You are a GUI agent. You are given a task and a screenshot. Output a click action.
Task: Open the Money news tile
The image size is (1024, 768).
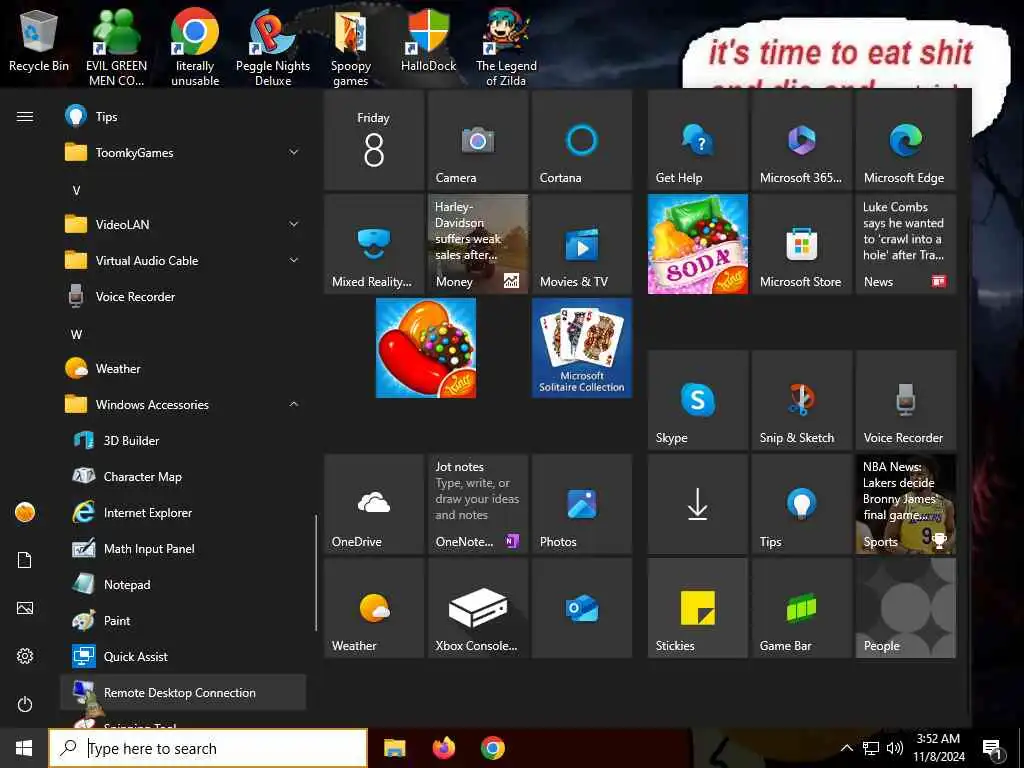477,244
